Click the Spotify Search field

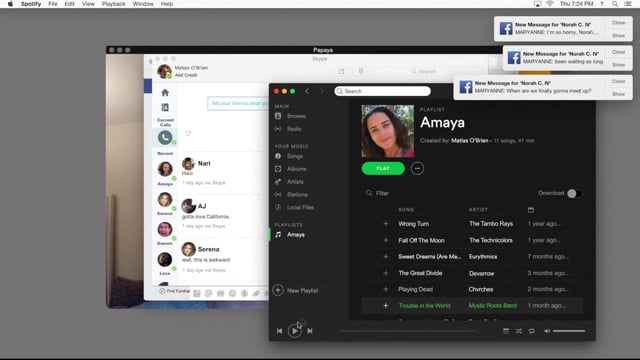point(382,91)
